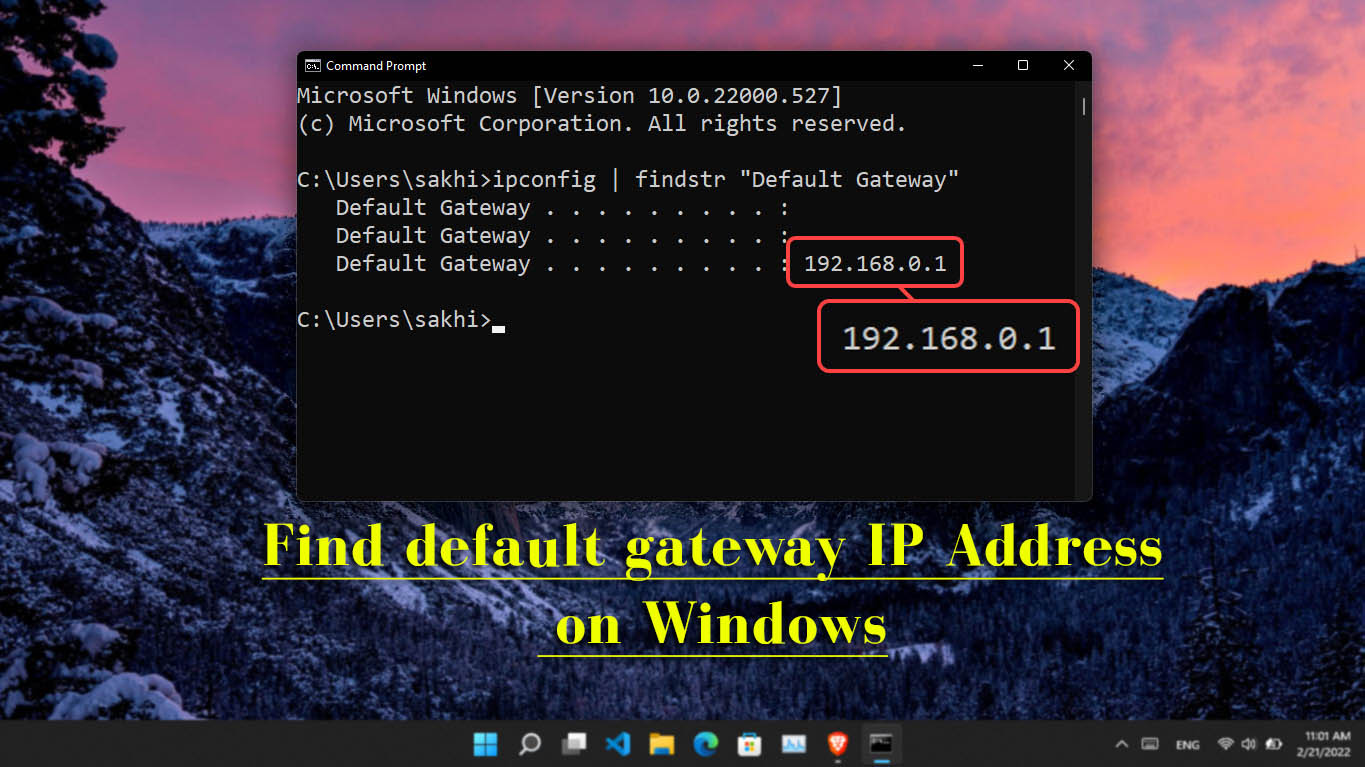1365x767 pixels.
Task: Open File Explorer from the taskbar
Action: click(x=660, y=744)
